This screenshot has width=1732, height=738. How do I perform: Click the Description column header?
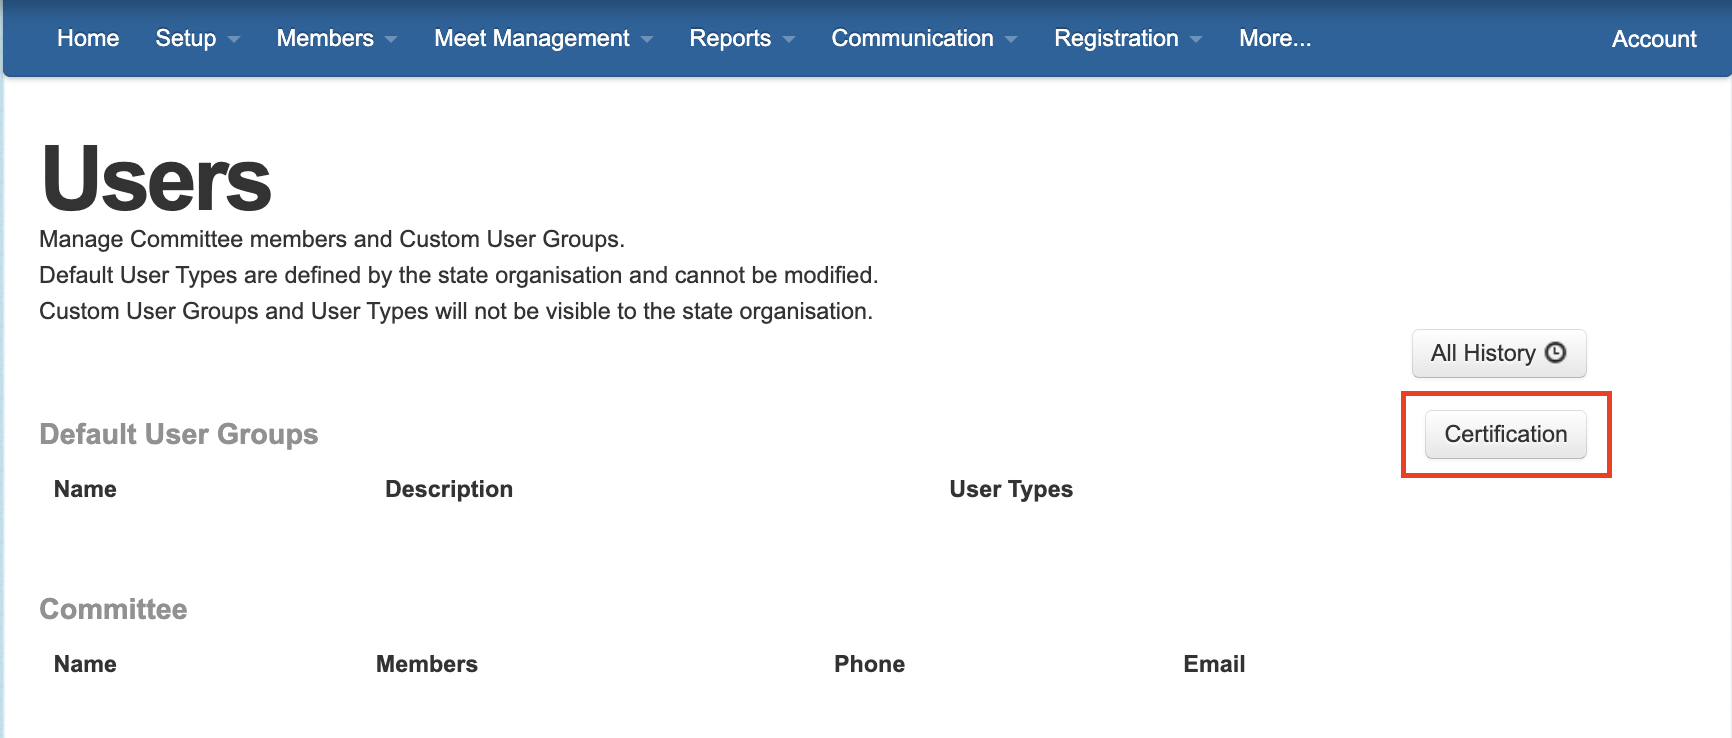click(x=449, y=489)
